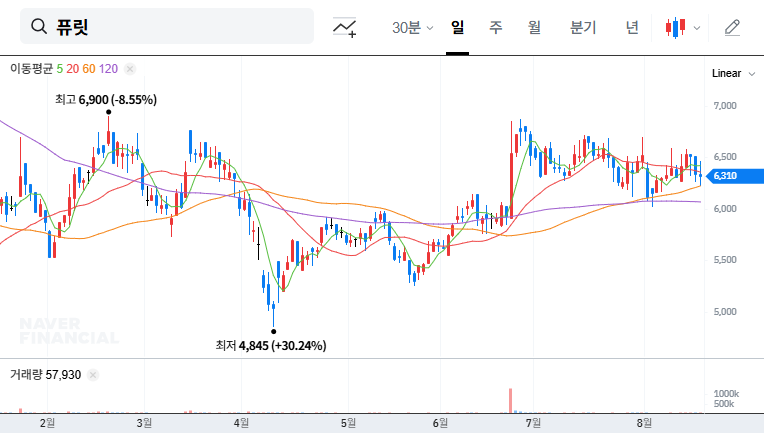
Task: Focus the stock search field showing 퓨릿
Action: [167, 26]
